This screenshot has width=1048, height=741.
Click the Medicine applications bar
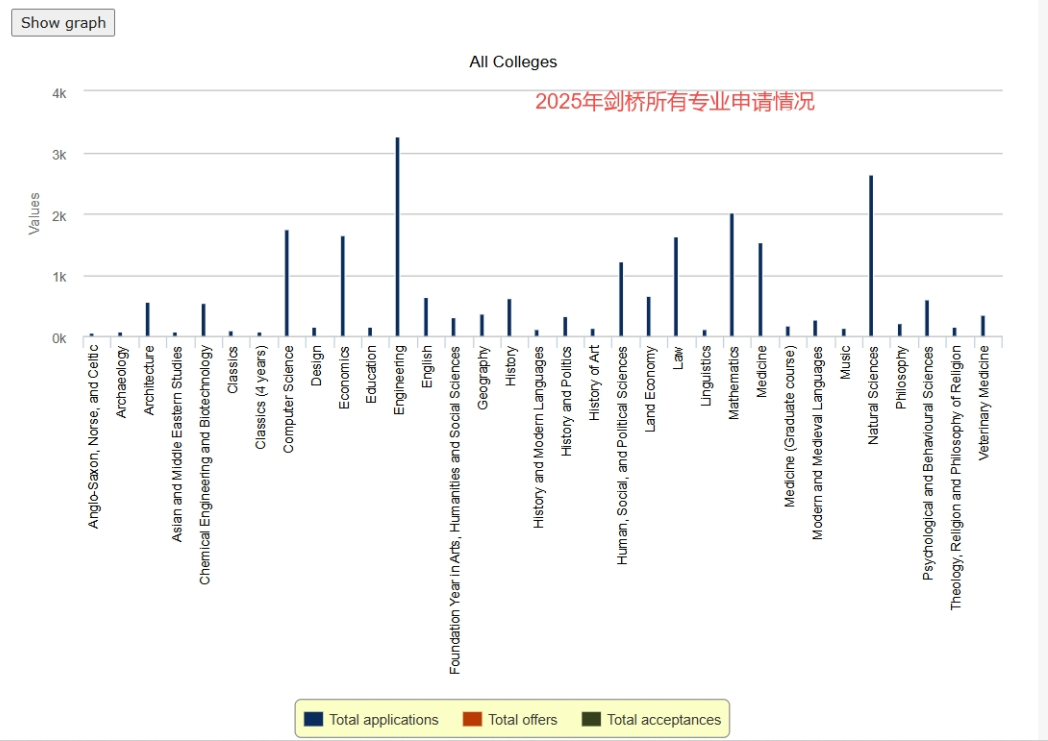coord(760,289)
